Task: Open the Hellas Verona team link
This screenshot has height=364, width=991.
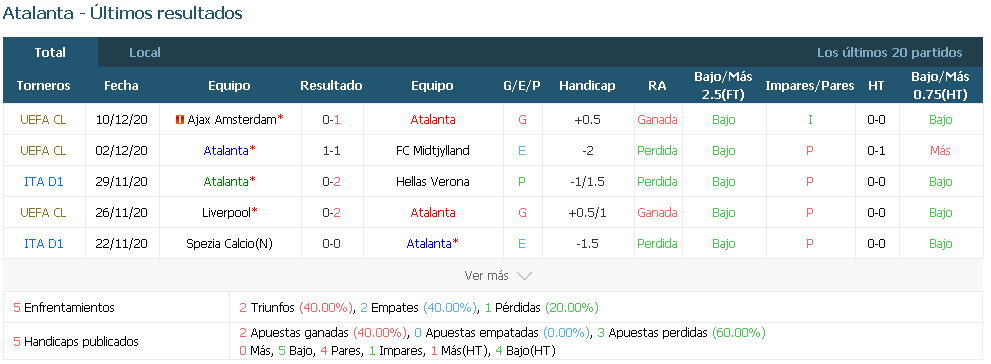Action: pyautogui.click(x=432, y=181)
